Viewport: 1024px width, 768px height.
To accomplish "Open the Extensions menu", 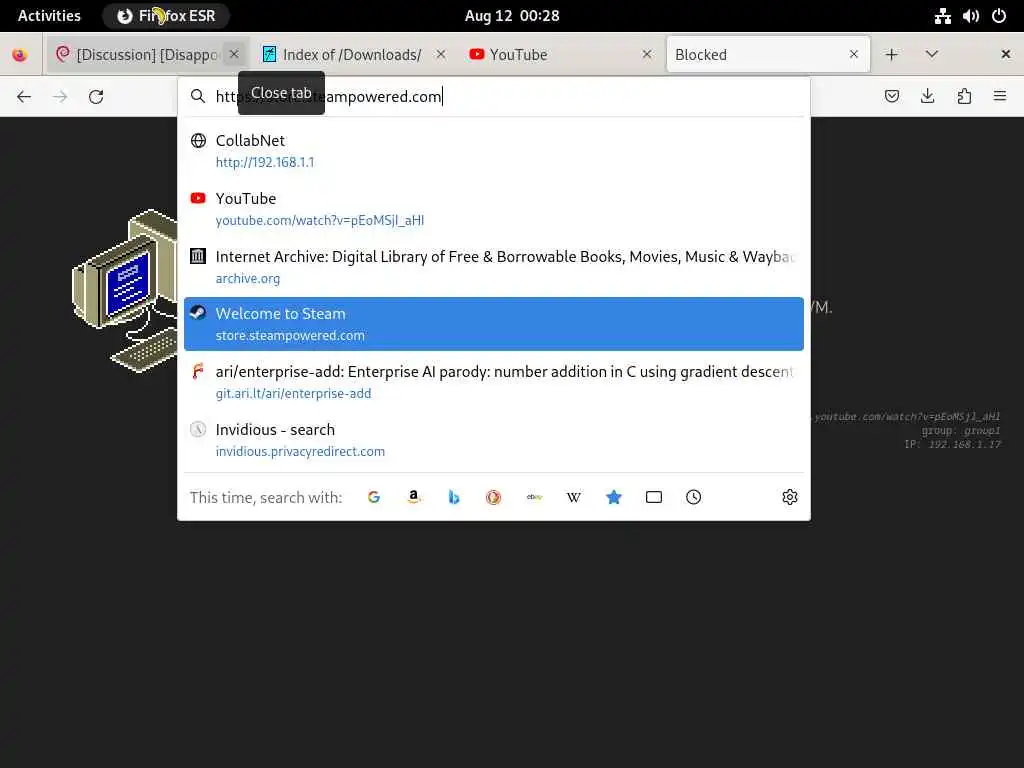I will (x=964, y=97).
